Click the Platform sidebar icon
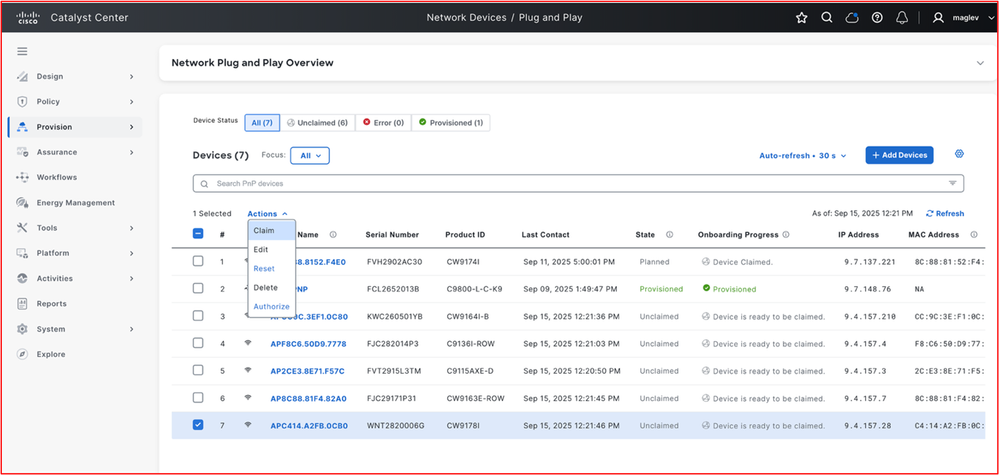This screenshot has height=475, width=999. 22,253
